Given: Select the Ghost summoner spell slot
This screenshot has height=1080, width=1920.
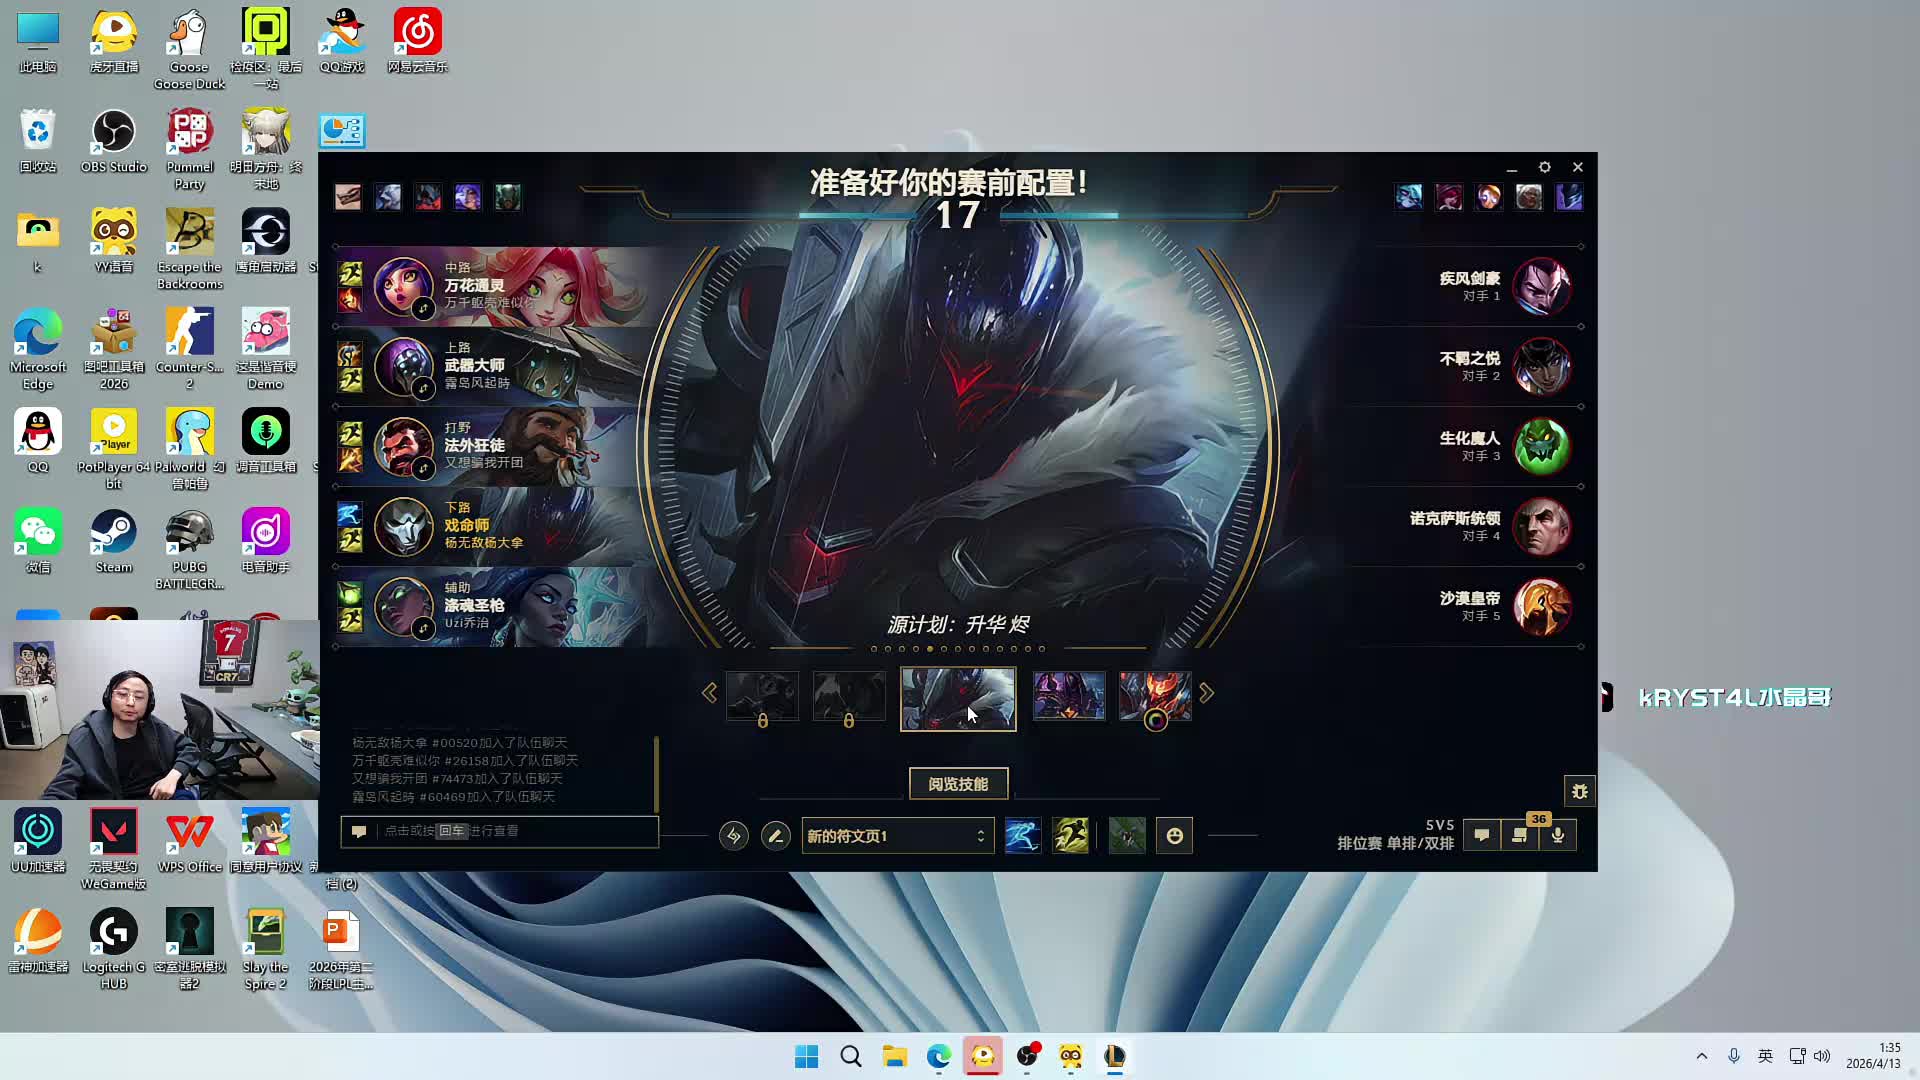Looking at the screenshot, I should point(1022,835).
